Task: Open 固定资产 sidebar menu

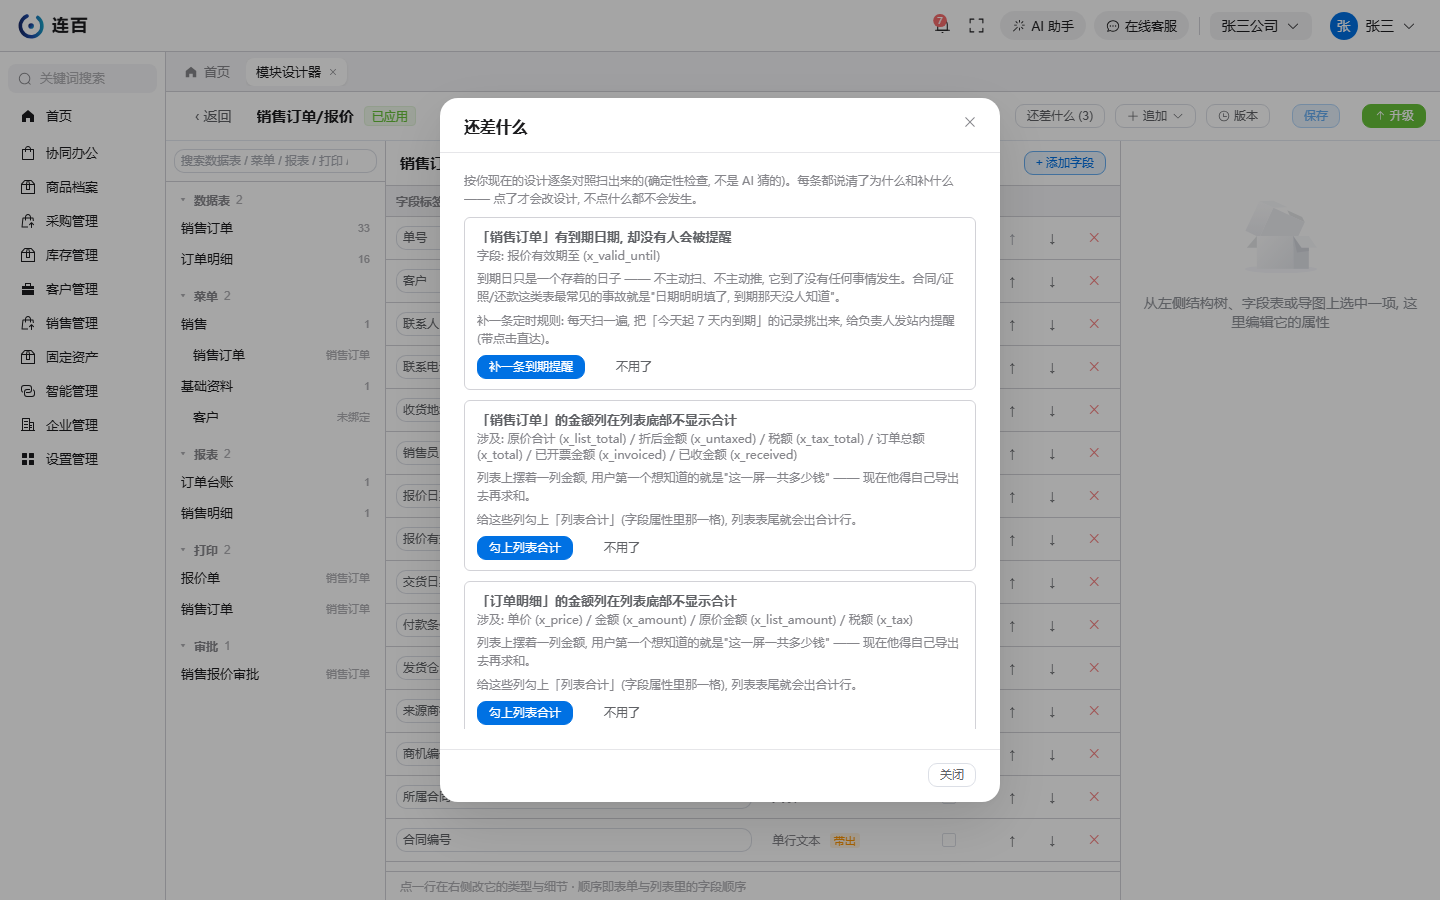Action: (x=83, y=357)
